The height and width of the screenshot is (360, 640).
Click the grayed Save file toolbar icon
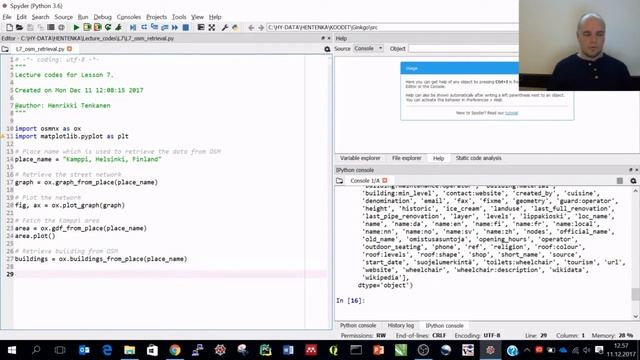30,27
